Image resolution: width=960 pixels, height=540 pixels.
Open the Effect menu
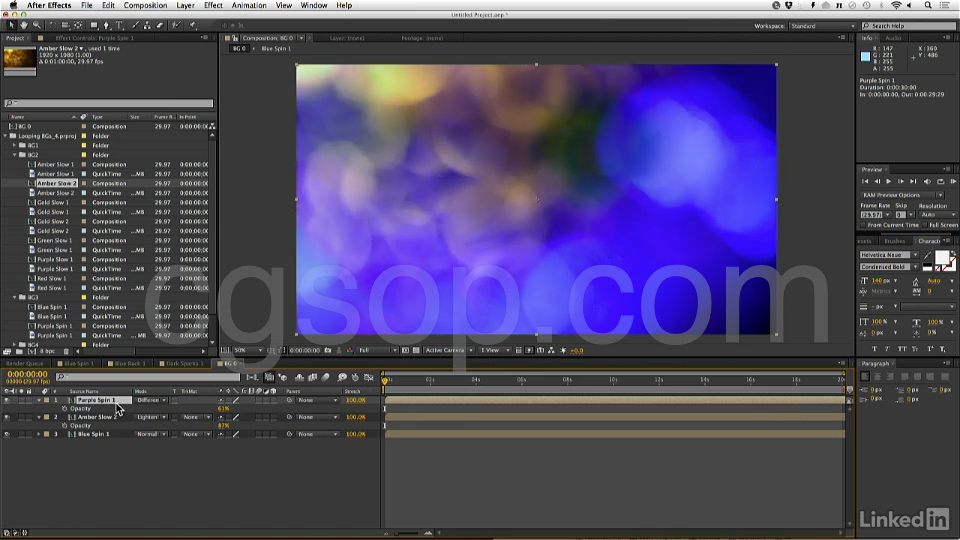point(213,6)
